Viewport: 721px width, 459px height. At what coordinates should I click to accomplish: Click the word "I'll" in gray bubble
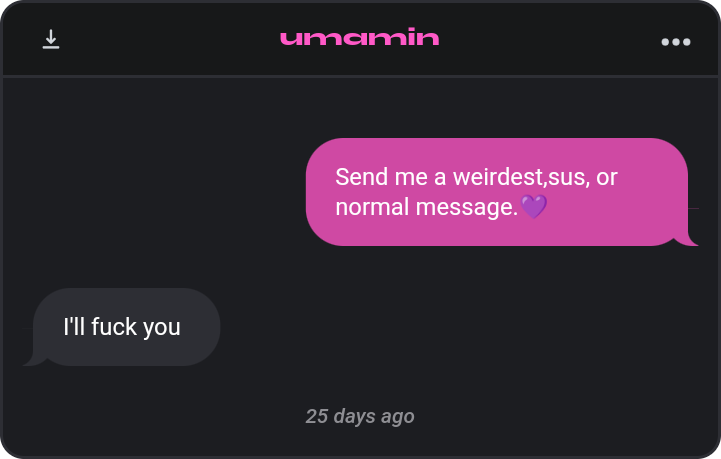[74, 327]
